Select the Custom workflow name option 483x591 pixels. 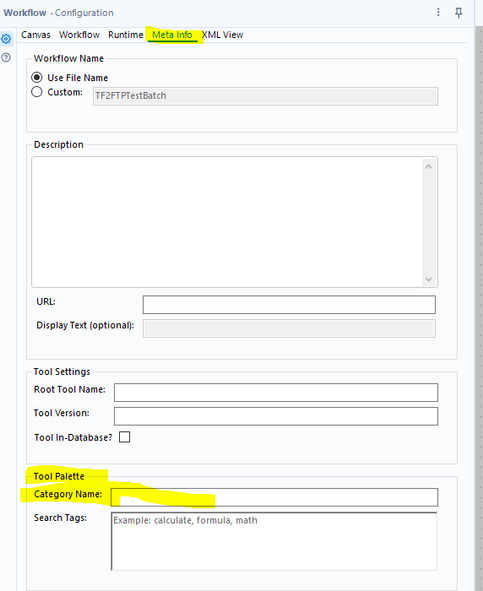(37, 92)
